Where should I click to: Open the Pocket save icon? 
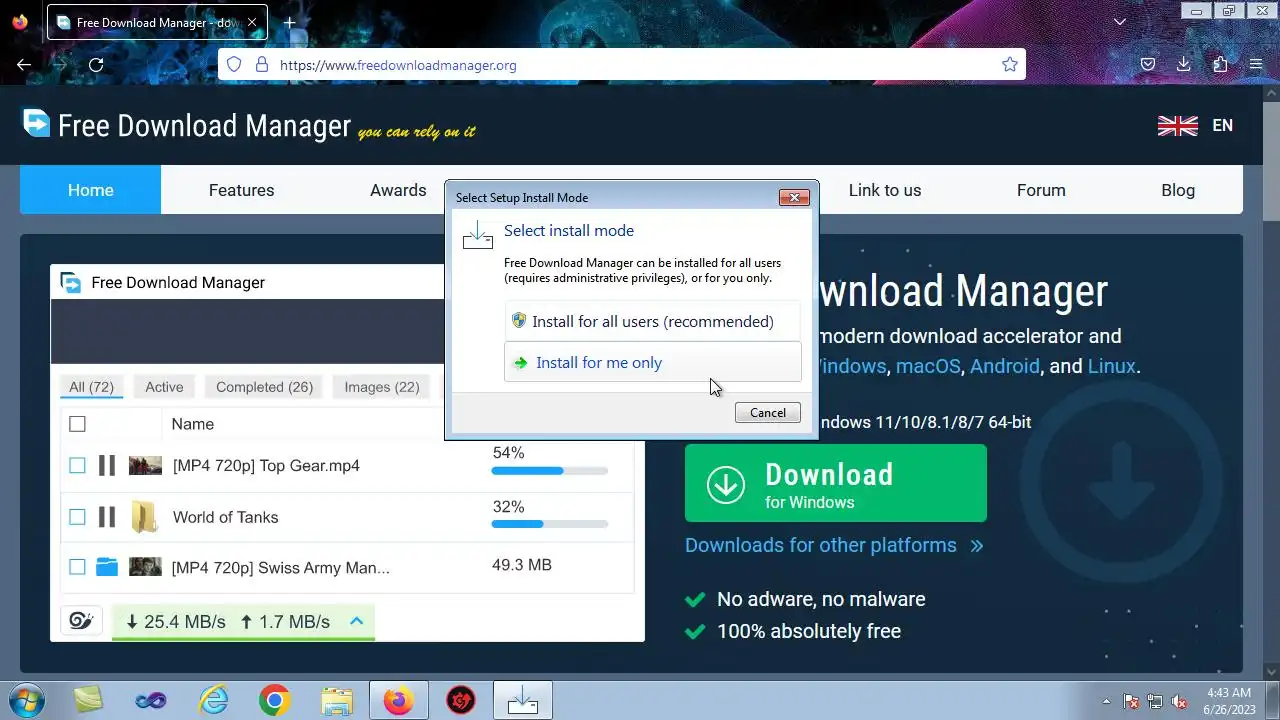click(x=1148, y=65)
